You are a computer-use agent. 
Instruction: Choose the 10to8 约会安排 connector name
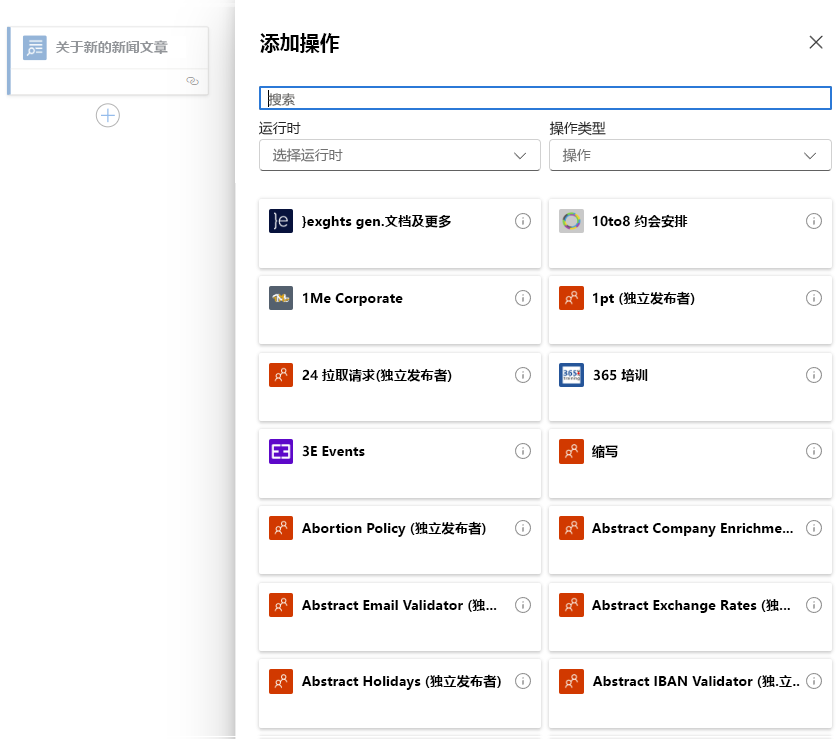[640, 221]
